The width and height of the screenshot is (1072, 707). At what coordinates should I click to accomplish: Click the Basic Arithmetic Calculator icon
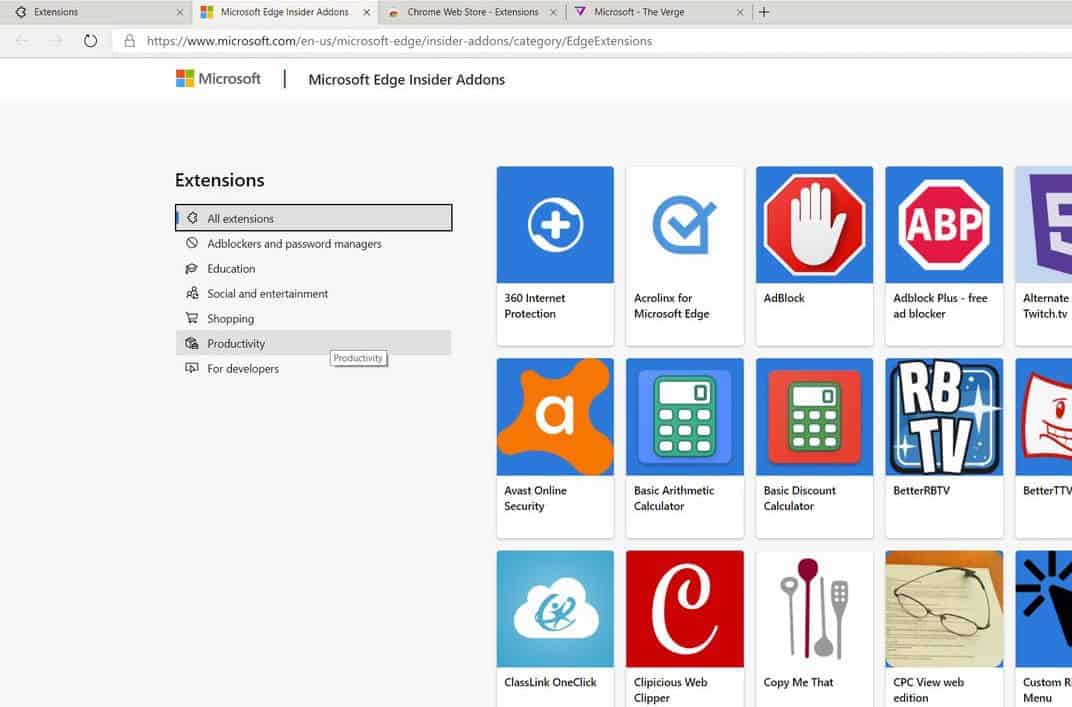(684, 417)
